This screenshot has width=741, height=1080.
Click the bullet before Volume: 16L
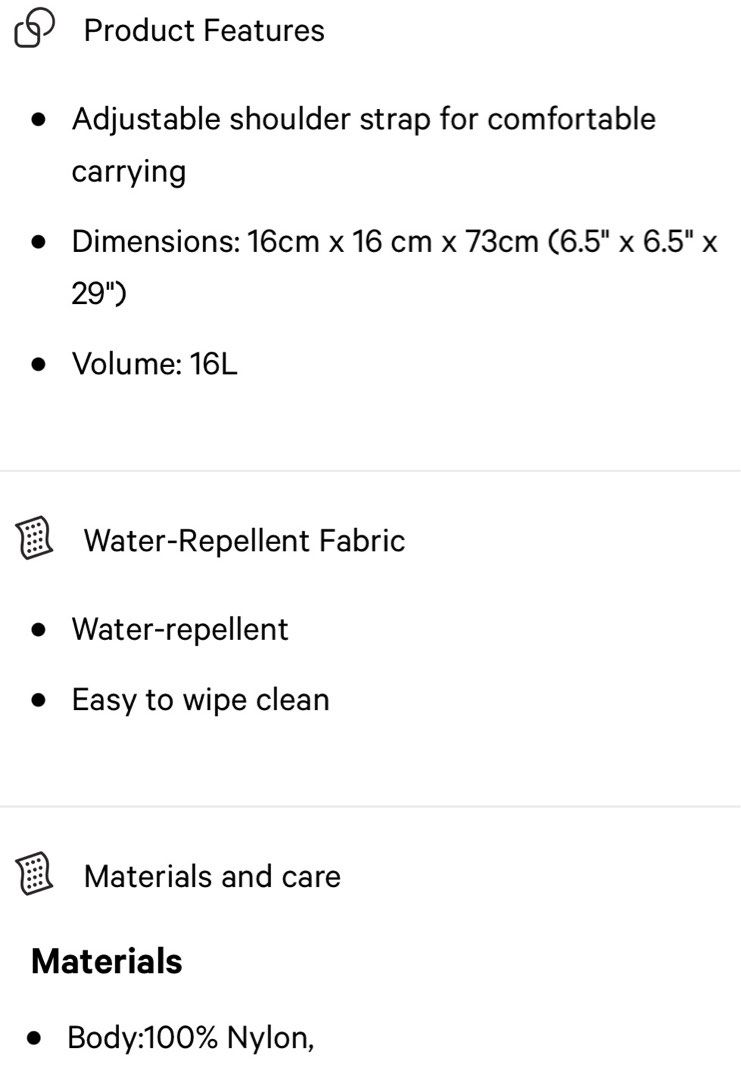click(39, 364)
